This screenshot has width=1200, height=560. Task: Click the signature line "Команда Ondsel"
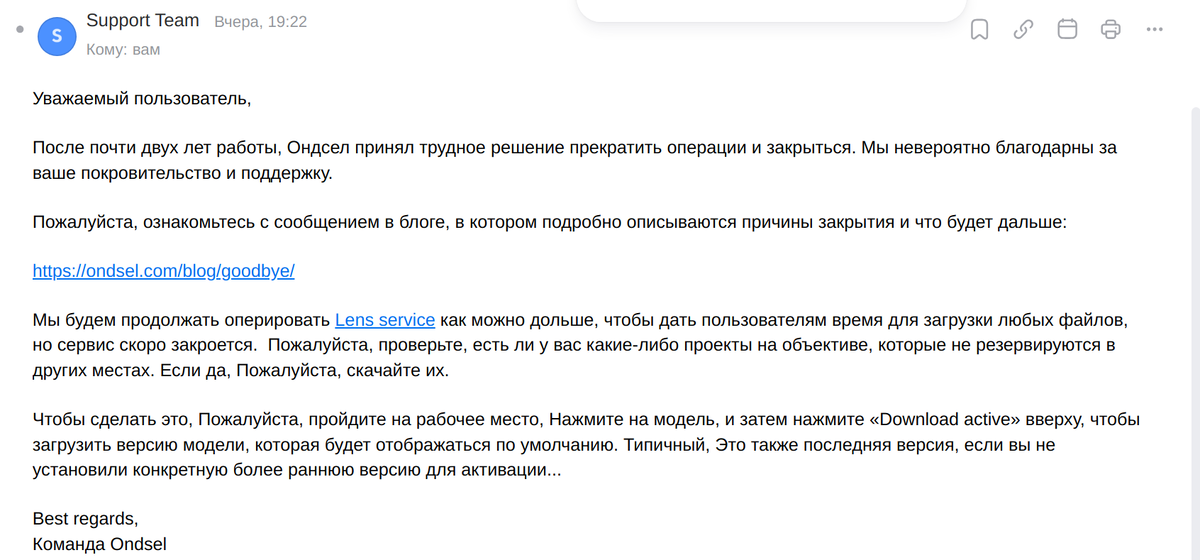click(99, 544)
